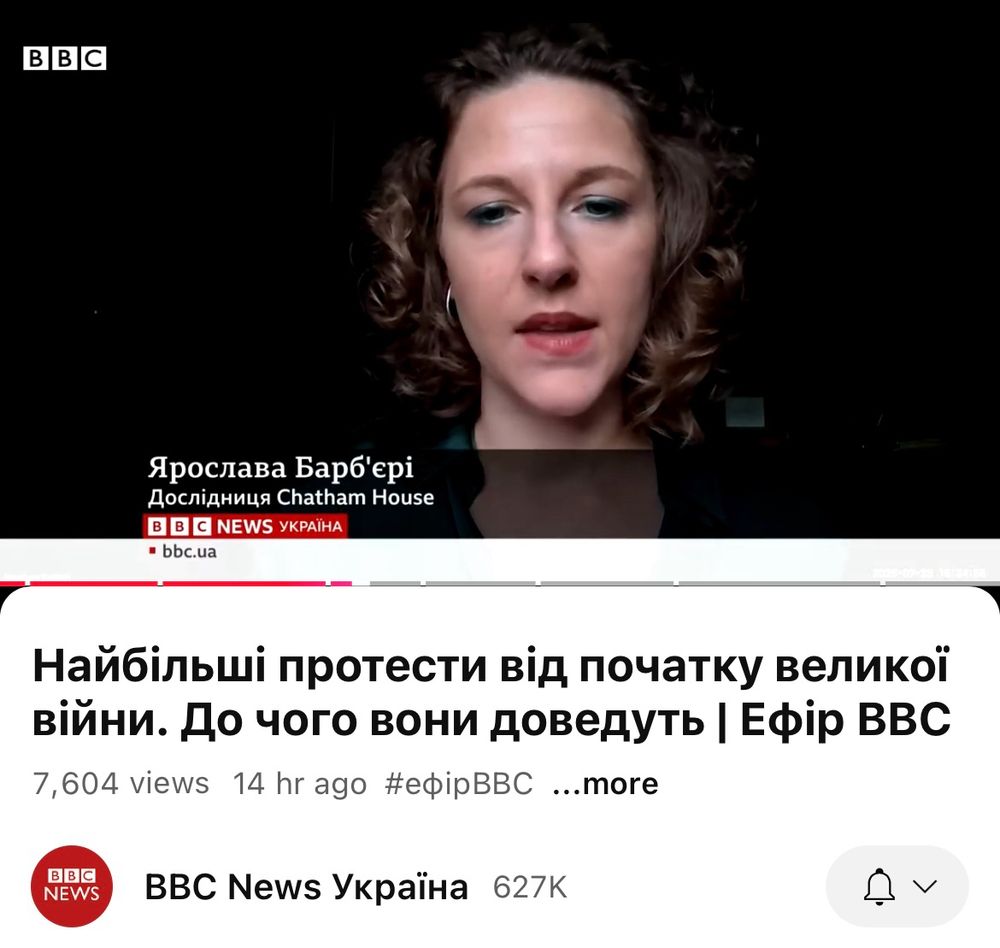
Task: Tap the bbc.ua text on the video
Action: pyautogui.click(x=189, y=551)
